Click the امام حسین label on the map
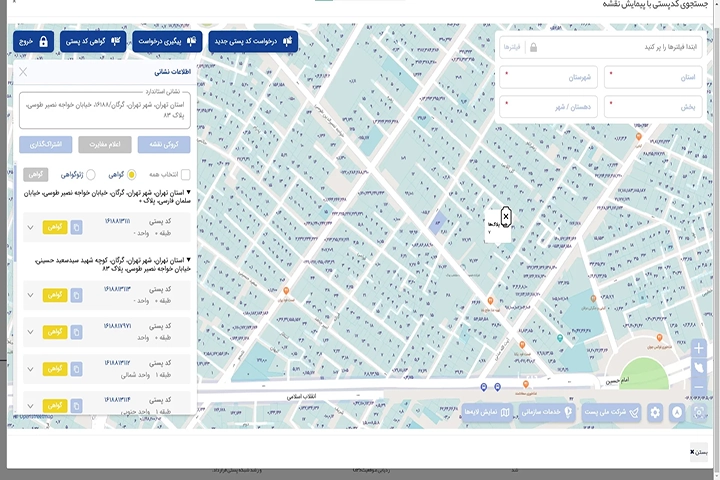The width and height of the screenshot is (720, 480). pos(617,381)
